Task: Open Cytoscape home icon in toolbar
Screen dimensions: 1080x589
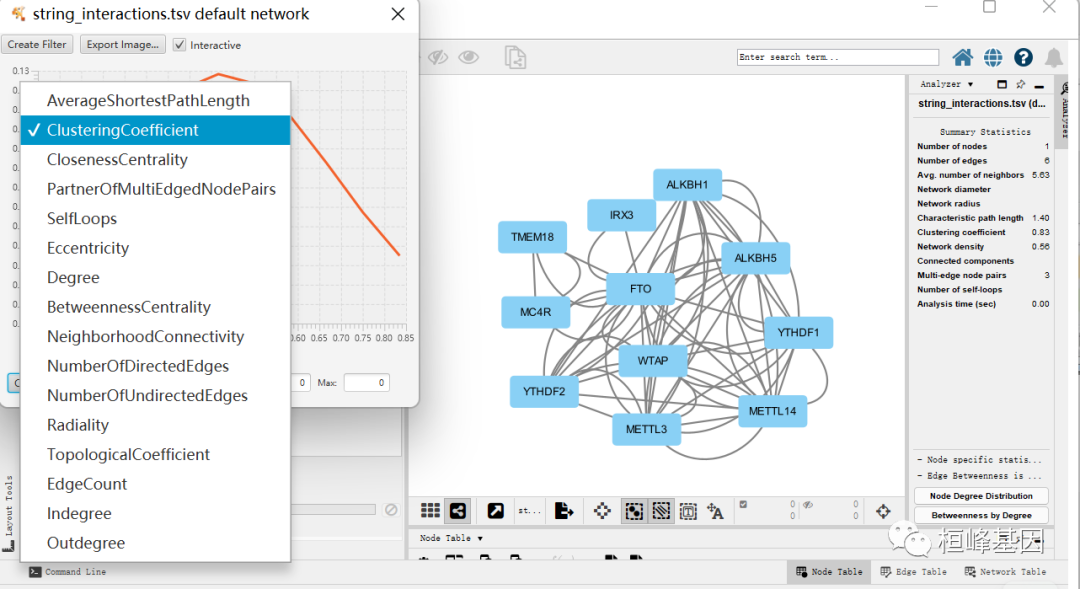Action: tap(962, 57)
